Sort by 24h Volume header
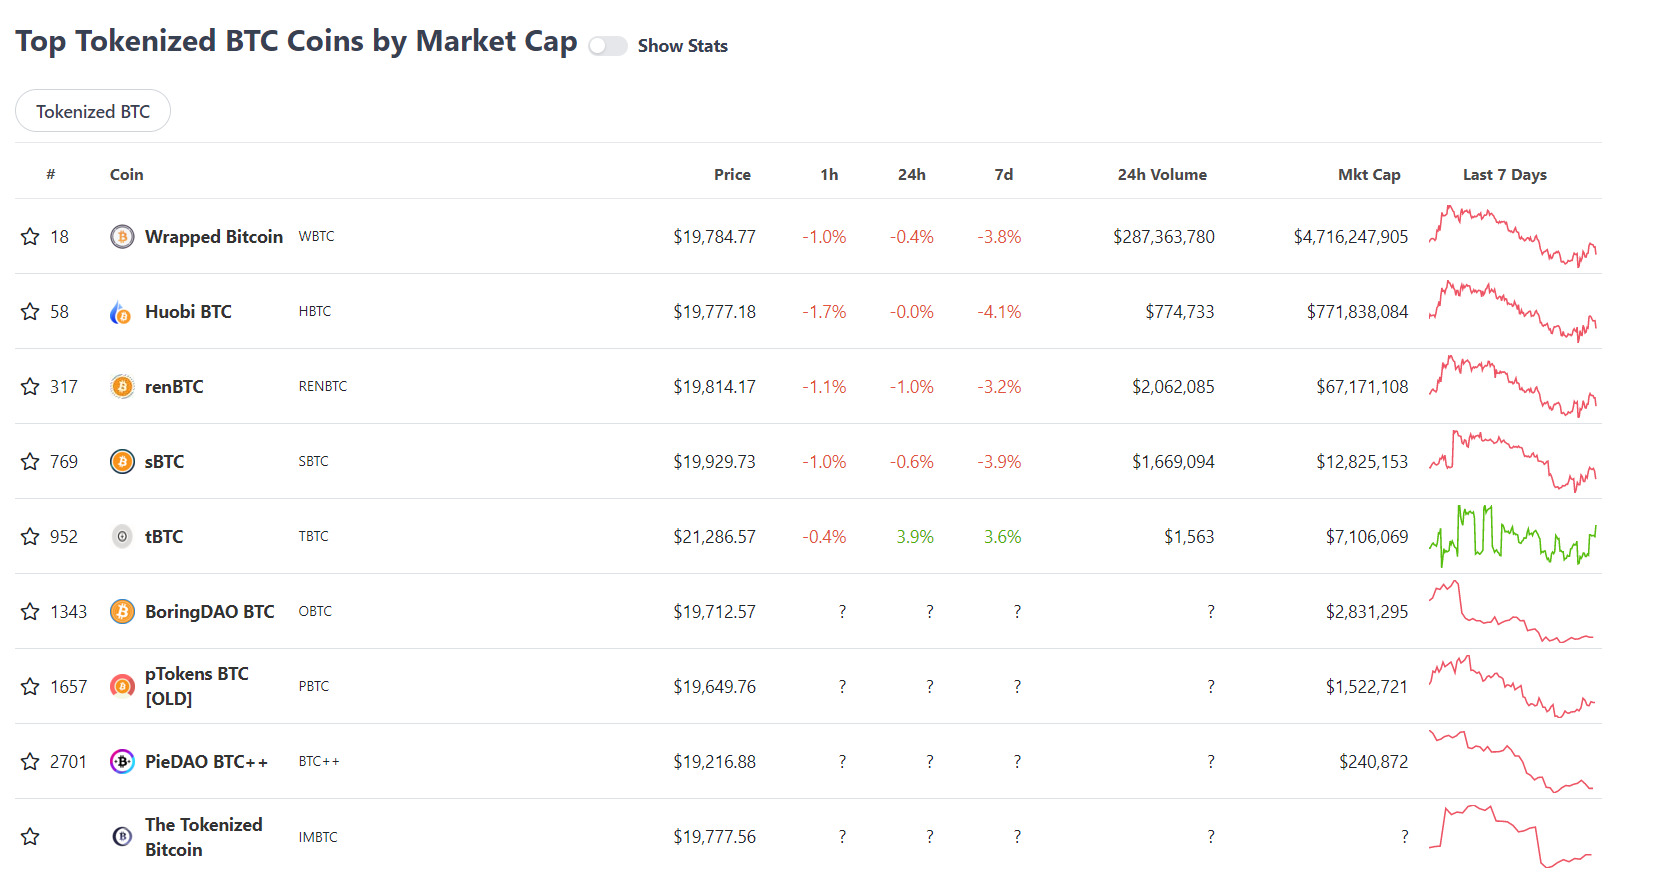This screenshot has height=894, width=1656. point(1162,174)
